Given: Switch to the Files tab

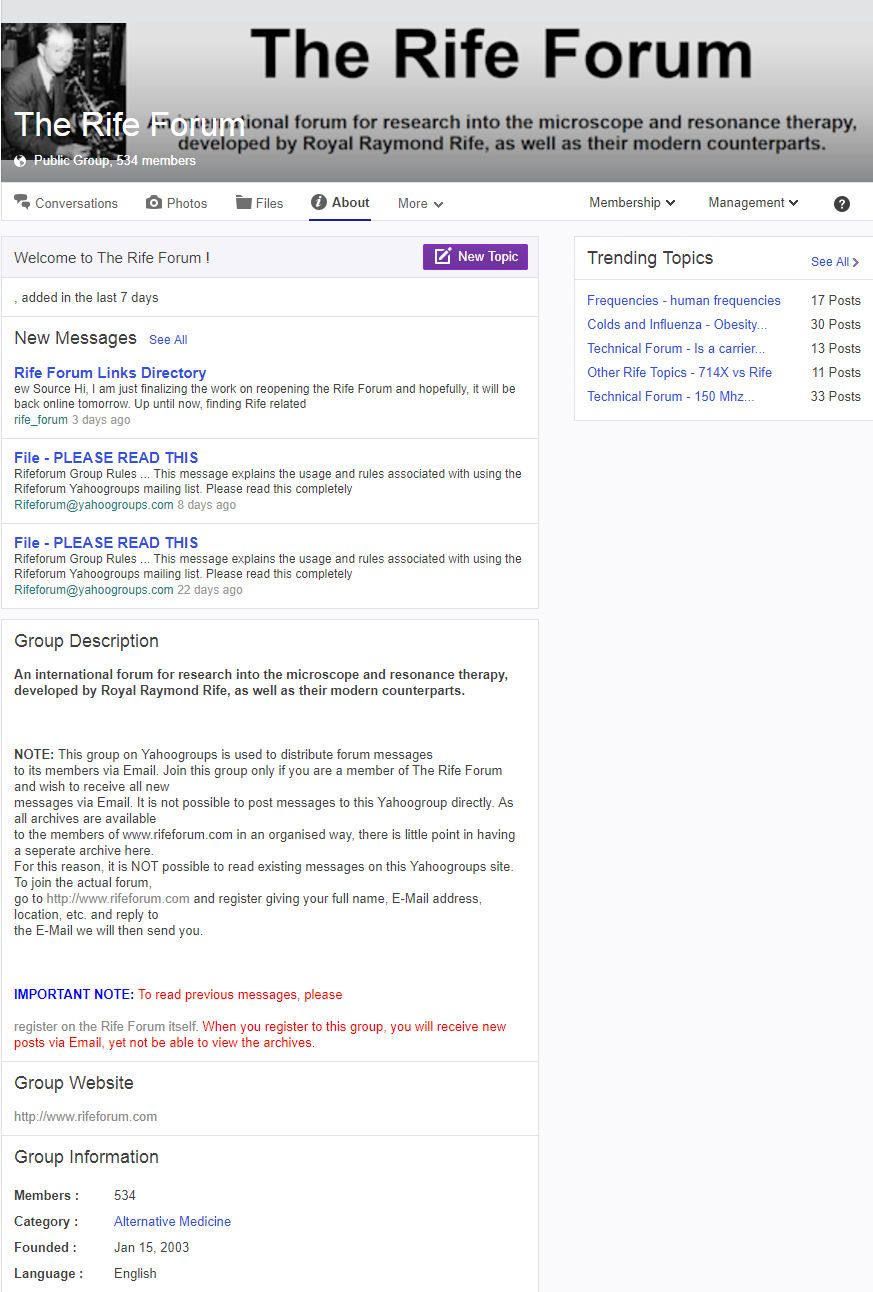Looking at the screenshot, I should tap(260, 203).
